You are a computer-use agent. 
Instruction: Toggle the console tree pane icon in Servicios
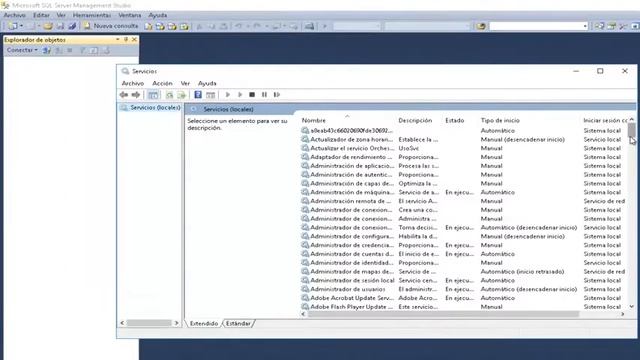point(153,95)
